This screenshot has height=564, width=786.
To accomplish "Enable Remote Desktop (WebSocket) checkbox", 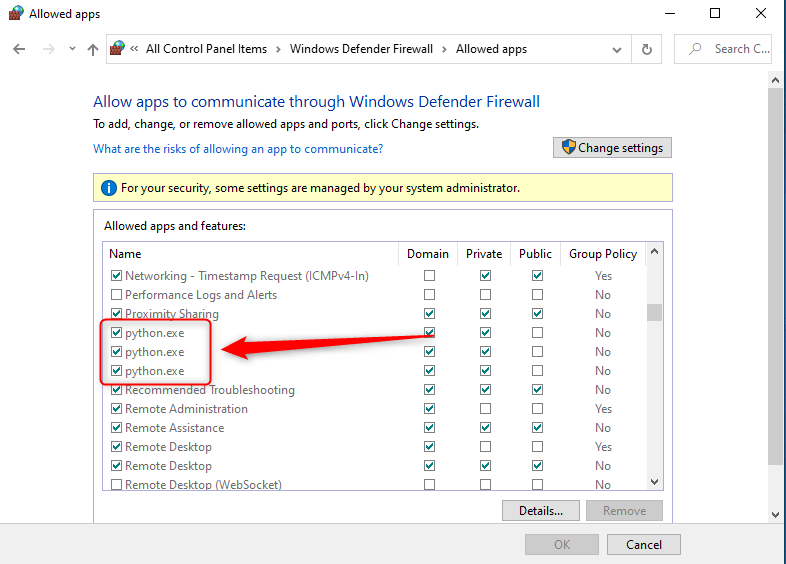I will (116, 484).
